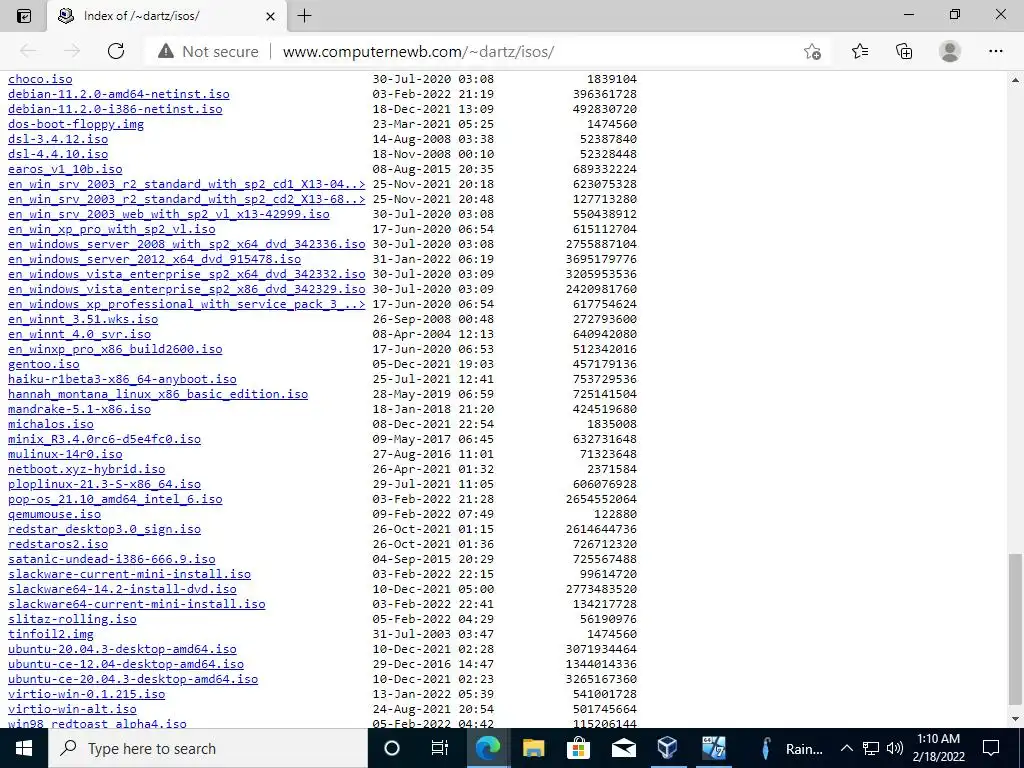Open Mail app on taskbar

tap(623, 748)
